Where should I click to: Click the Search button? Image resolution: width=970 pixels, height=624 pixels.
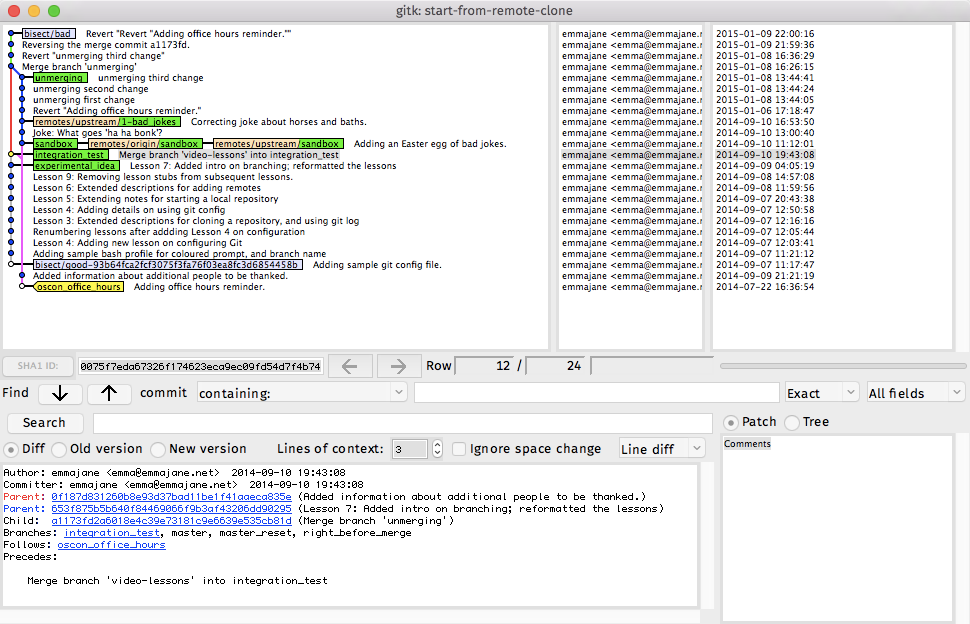44,422
